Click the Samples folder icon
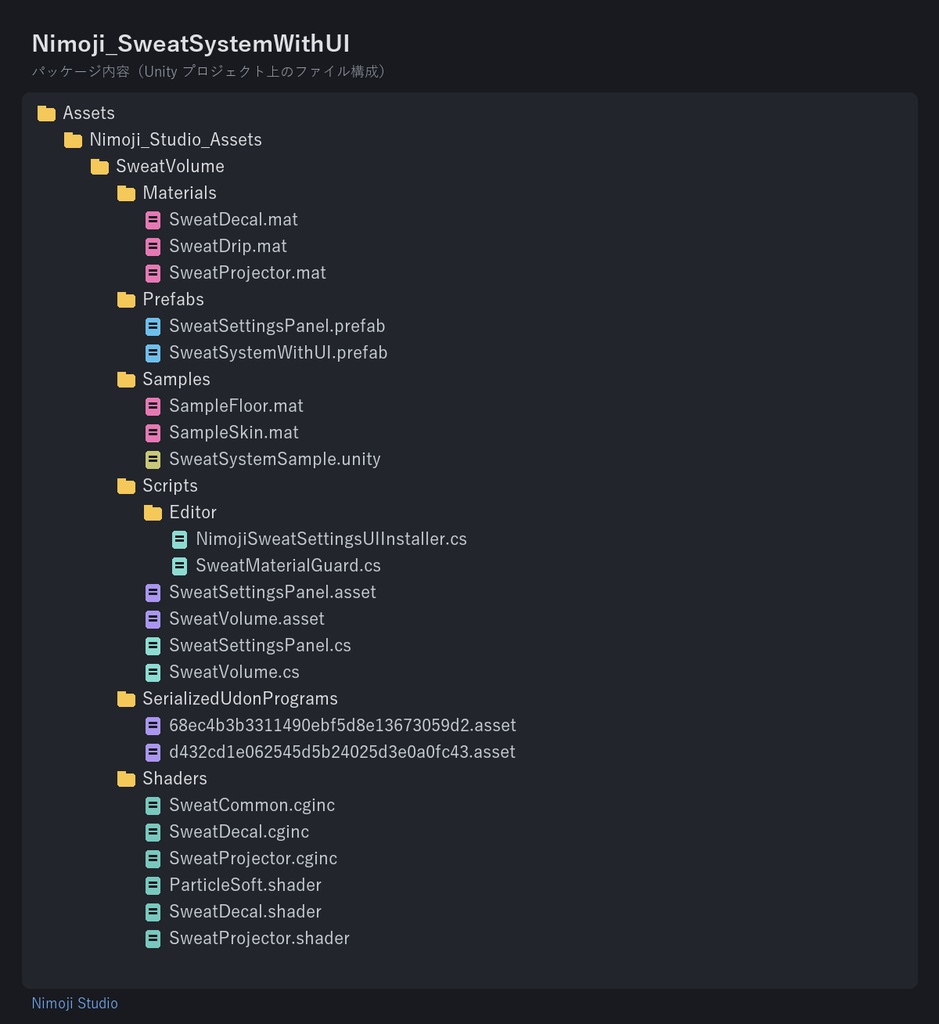939x1024 pixels. (126, 380)
